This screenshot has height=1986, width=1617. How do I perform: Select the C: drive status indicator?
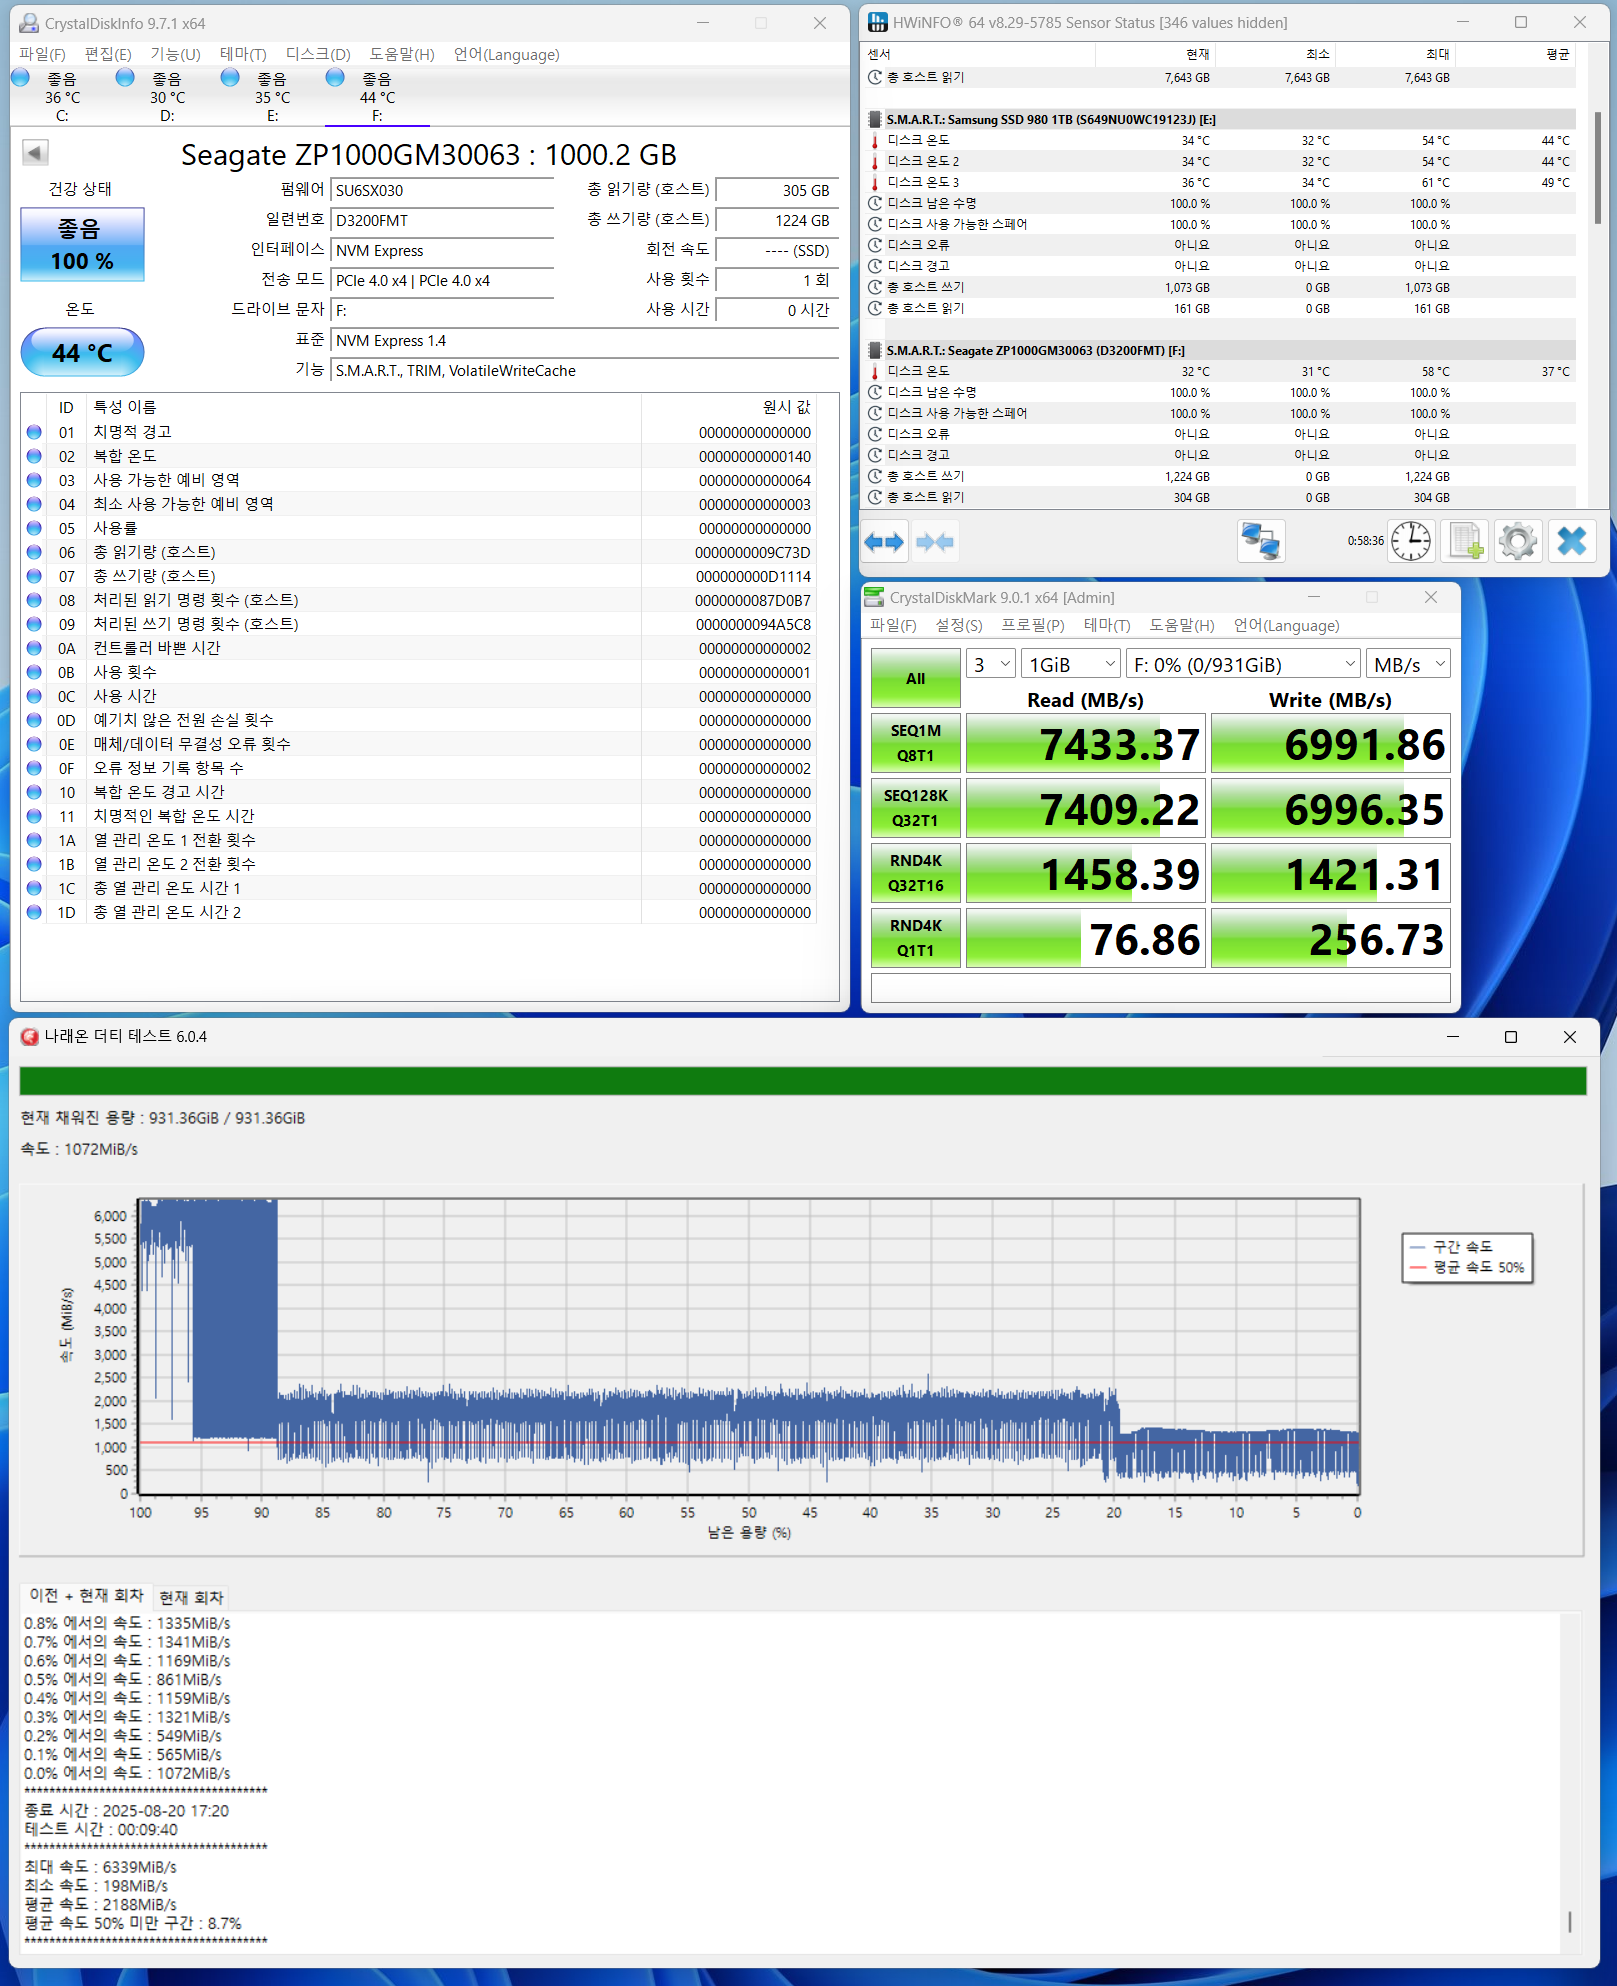tap(61, 96)
